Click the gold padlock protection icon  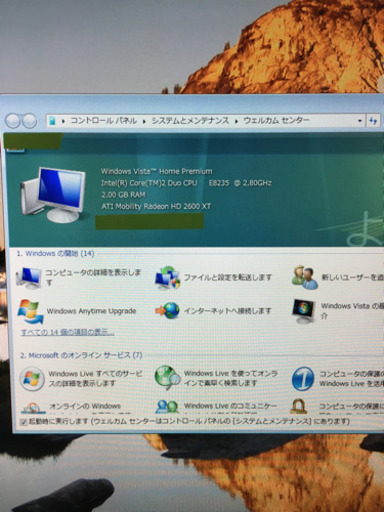298,406
